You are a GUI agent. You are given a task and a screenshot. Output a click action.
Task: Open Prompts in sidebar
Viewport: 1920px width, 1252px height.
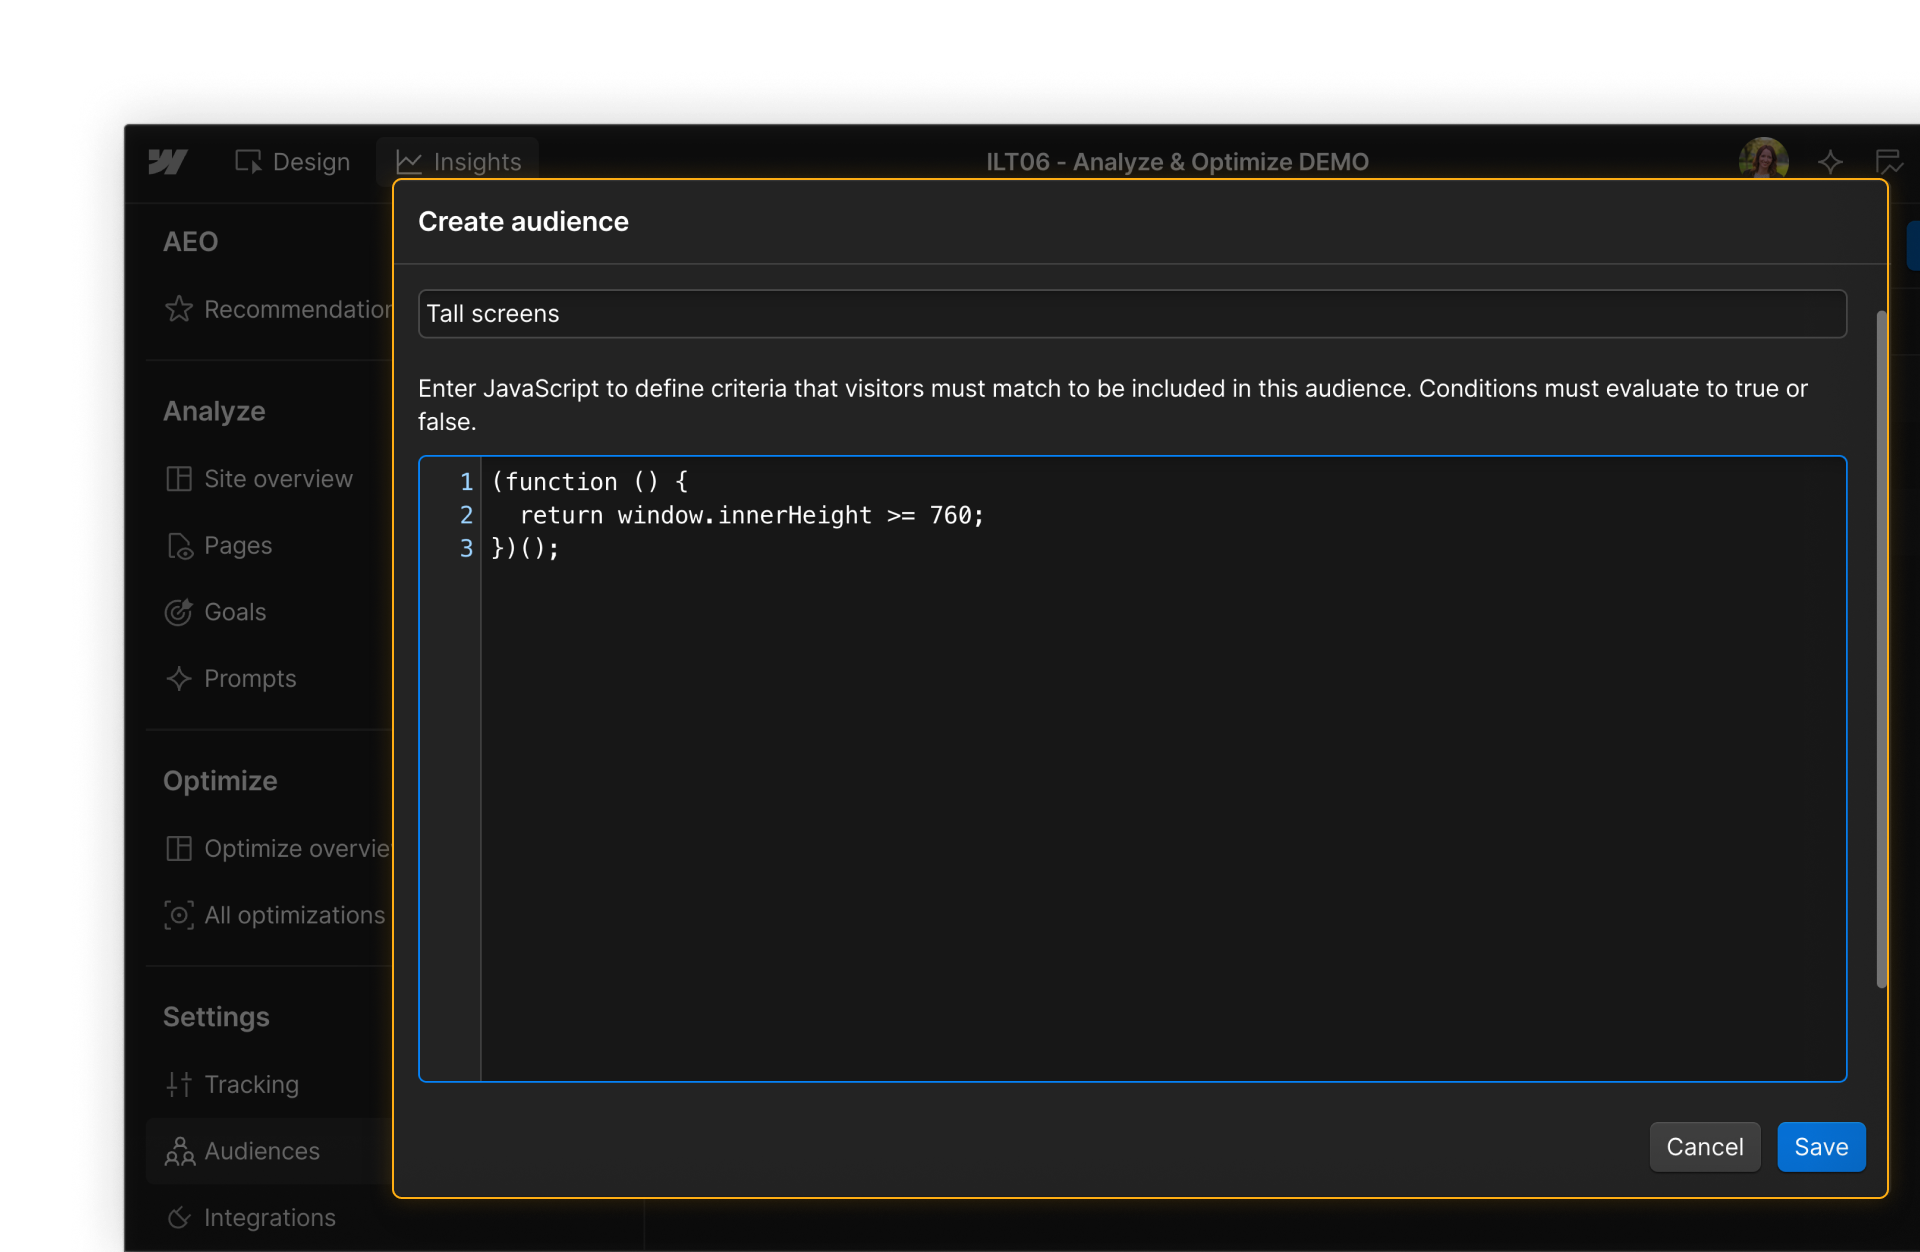point(250,679)
